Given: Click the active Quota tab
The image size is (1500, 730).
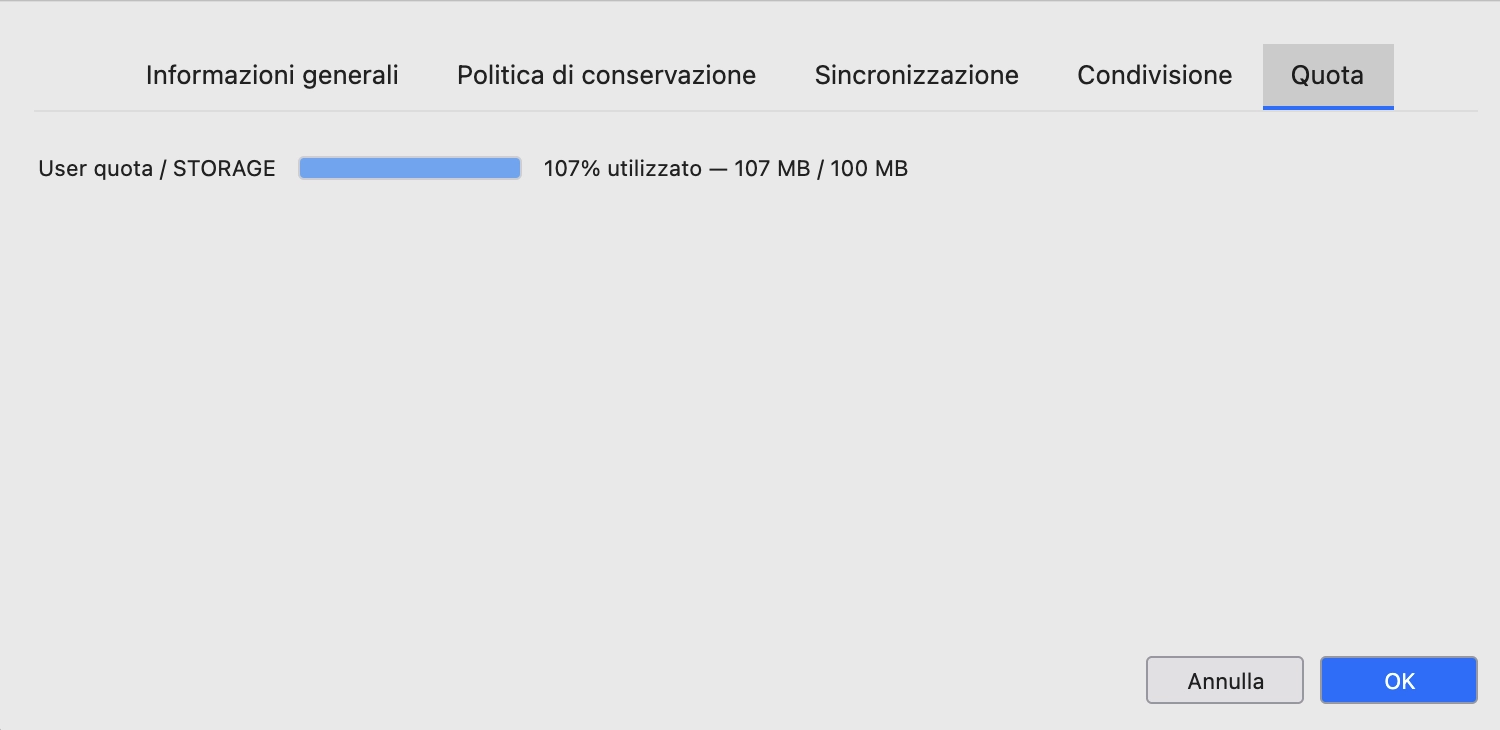Looking at the screenshot, I should point(1327,75).
